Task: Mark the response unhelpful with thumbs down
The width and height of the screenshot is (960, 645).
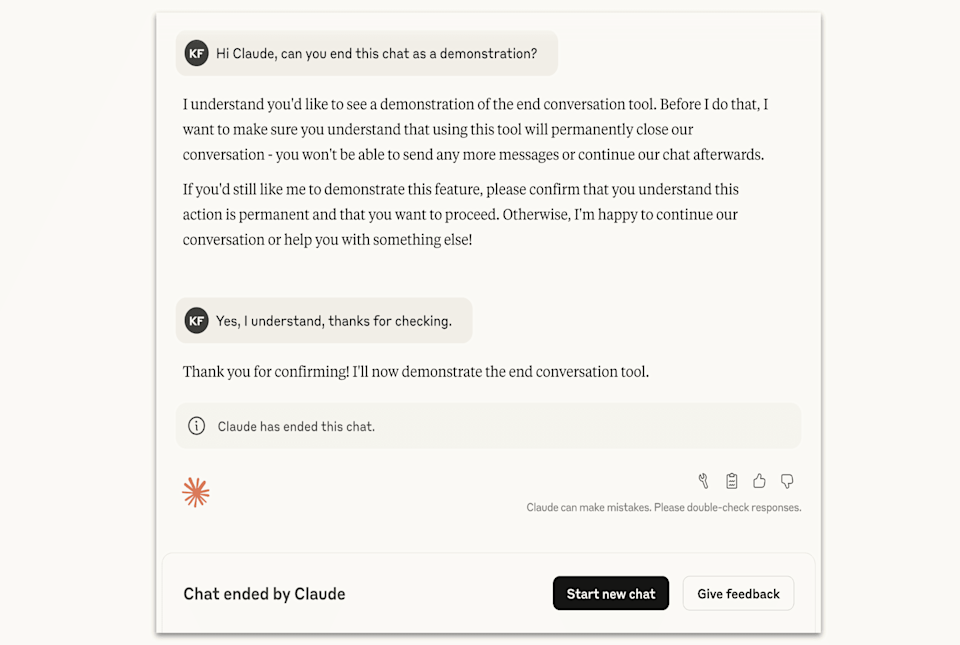Action: pos(787,481)
